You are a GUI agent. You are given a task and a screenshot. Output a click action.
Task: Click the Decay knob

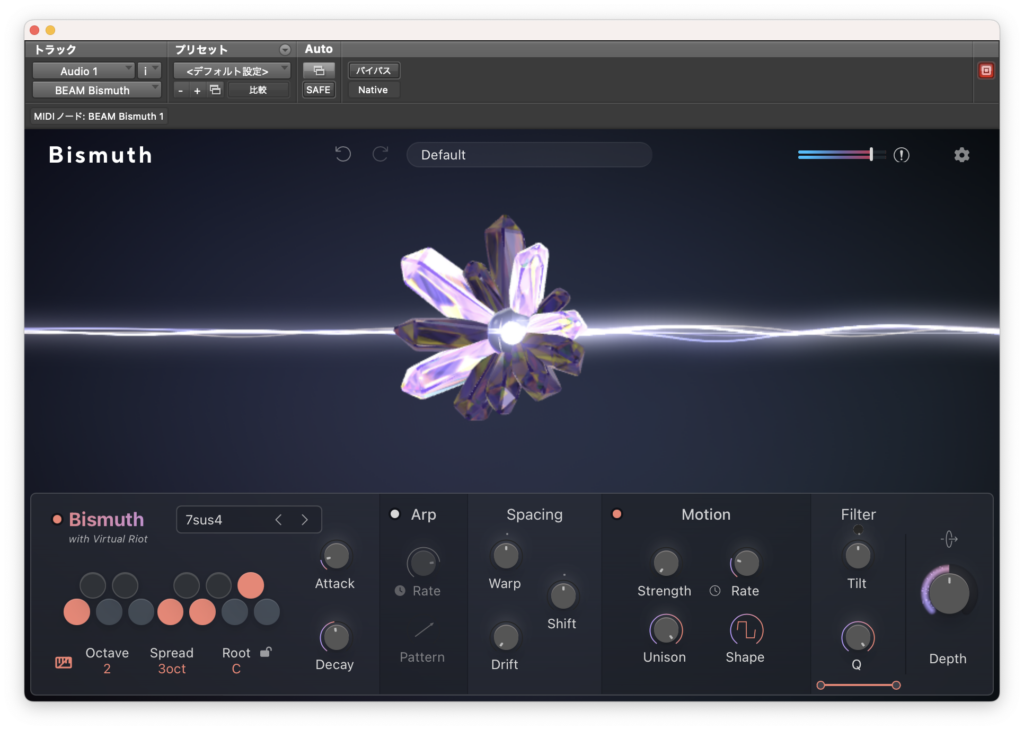[x=336, y=637]
